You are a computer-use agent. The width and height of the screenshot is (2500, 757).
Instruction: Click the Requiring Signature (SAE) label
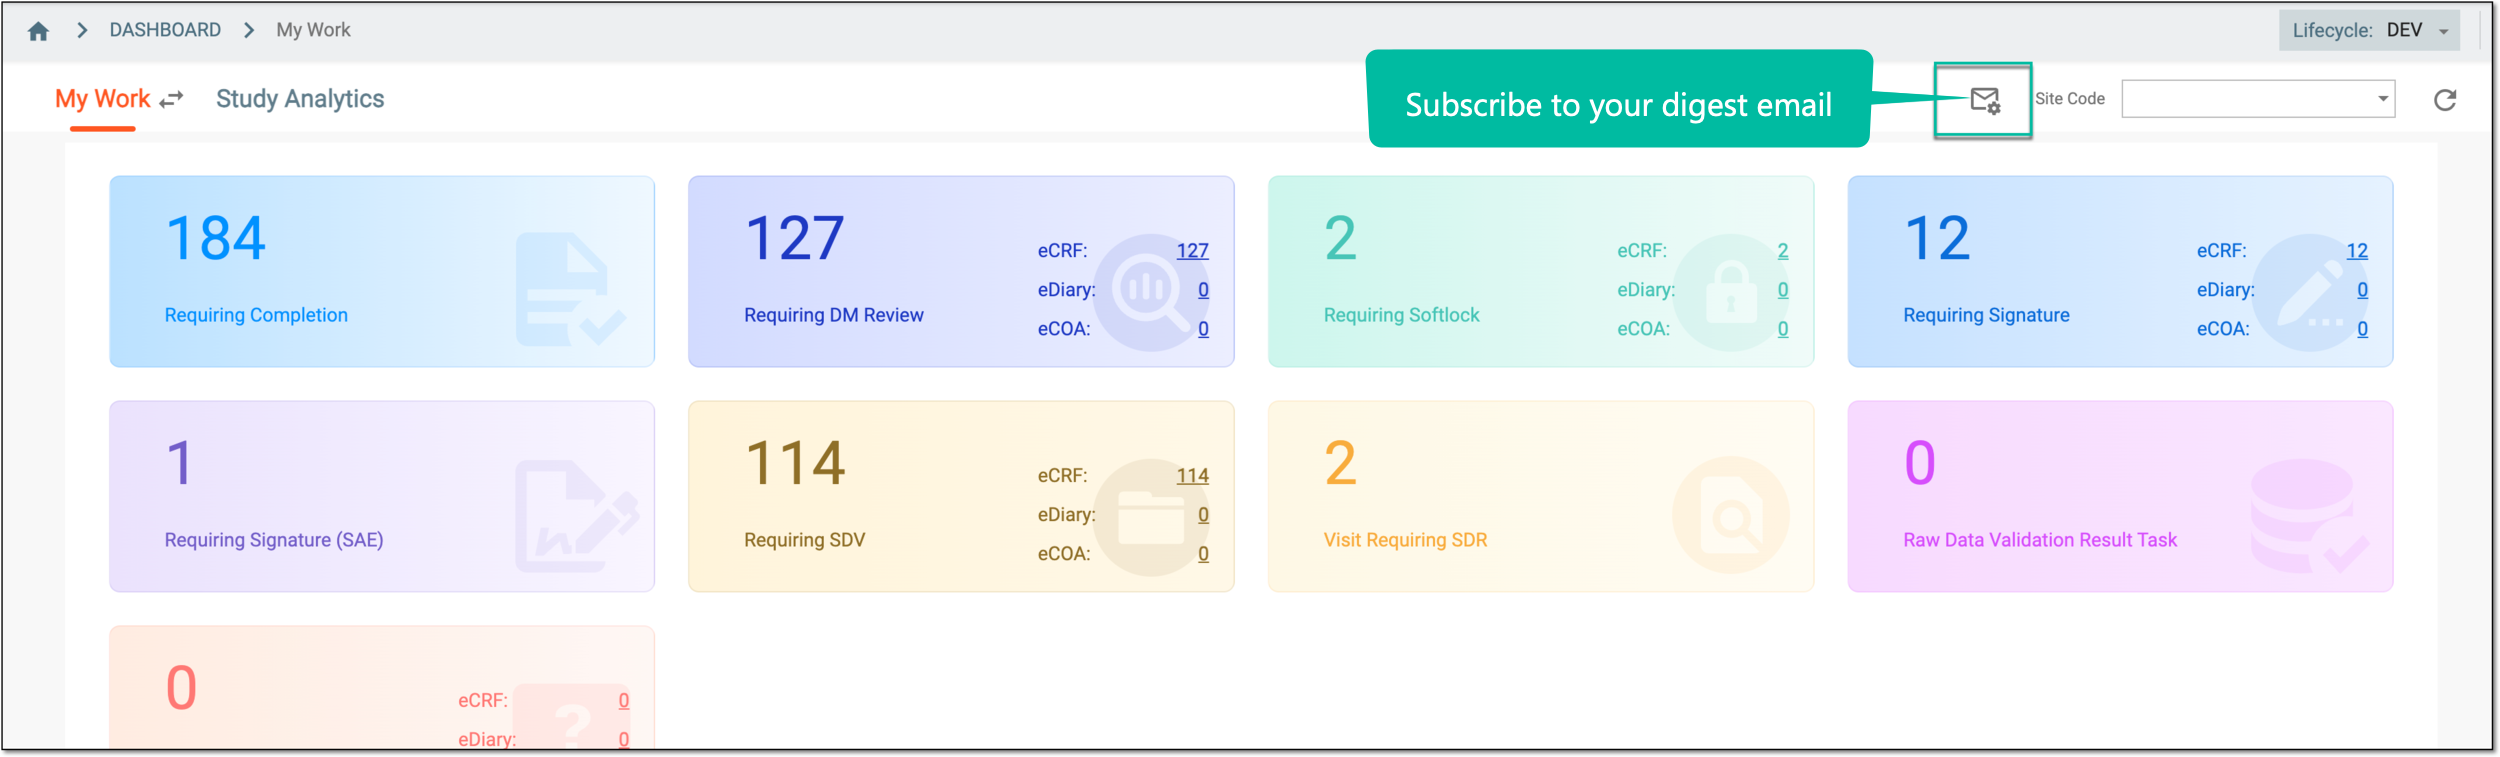tap(274, 540)
